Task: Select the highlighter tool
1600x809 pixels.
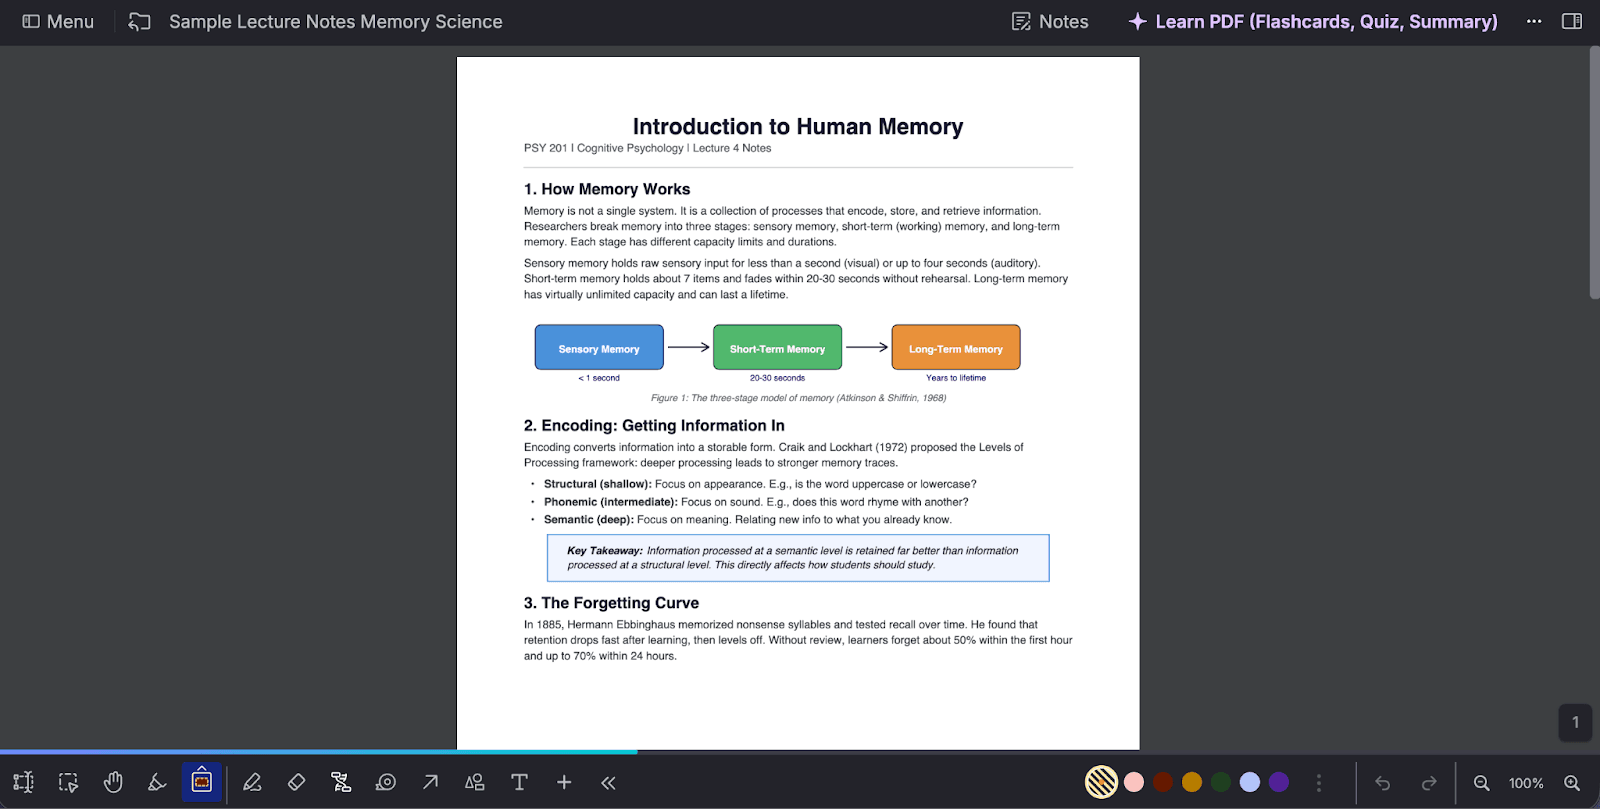Action: pyautogui.click(x=157, y=782)
